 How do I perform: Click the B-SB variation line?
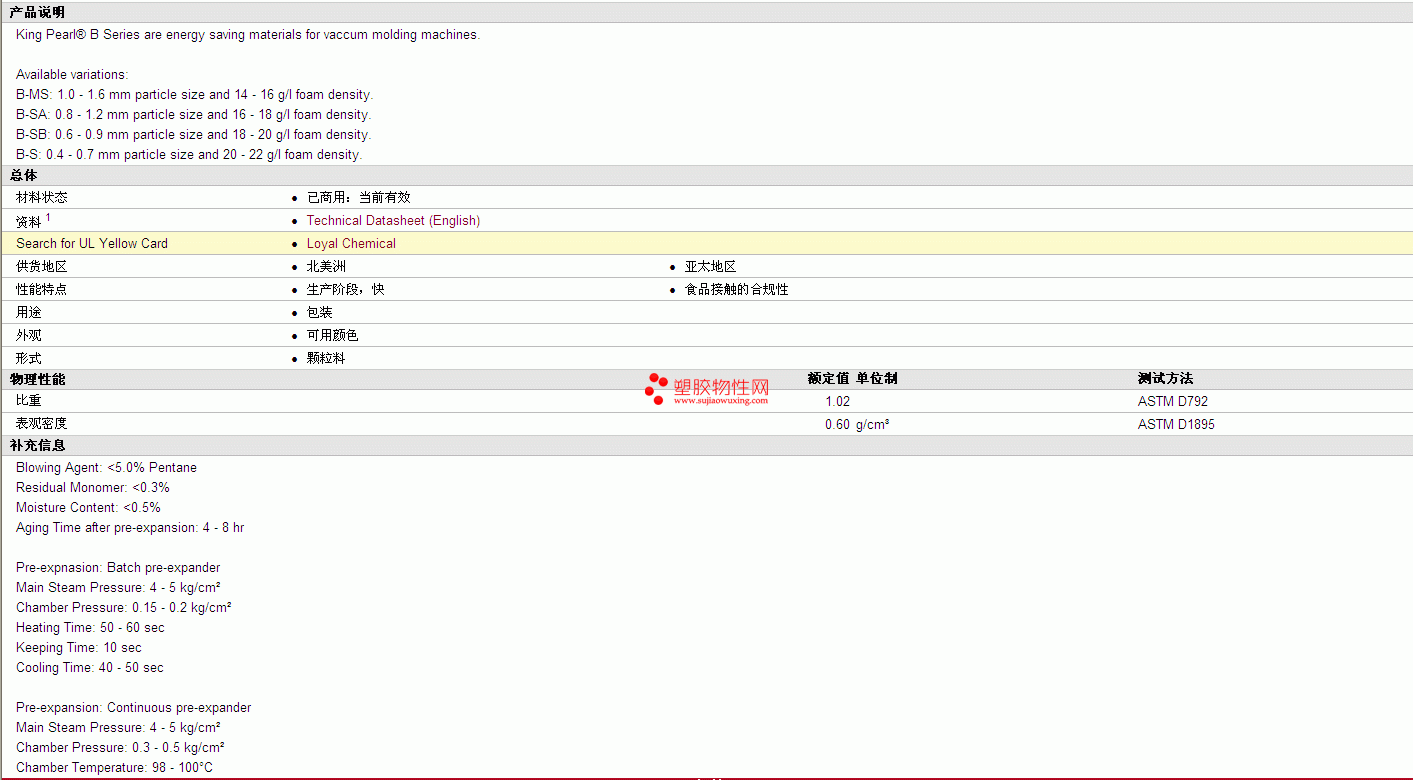pos(193,135)
